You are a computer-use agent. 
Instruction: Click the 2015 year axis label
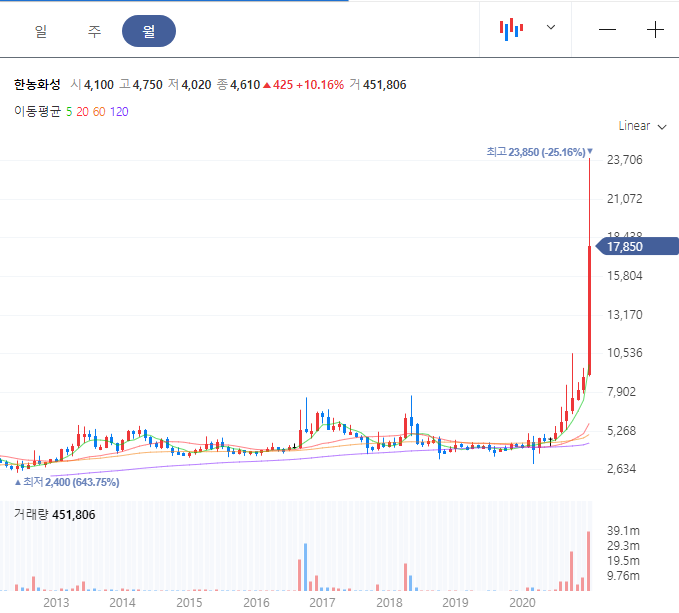189,603
